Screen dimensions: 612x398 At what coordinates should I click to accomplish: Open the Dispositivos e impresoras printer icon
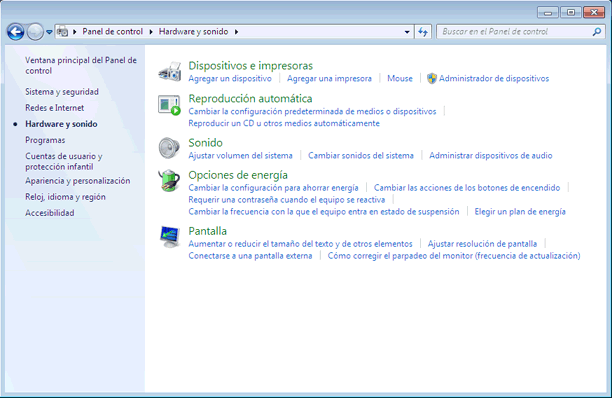click(170, 71)
